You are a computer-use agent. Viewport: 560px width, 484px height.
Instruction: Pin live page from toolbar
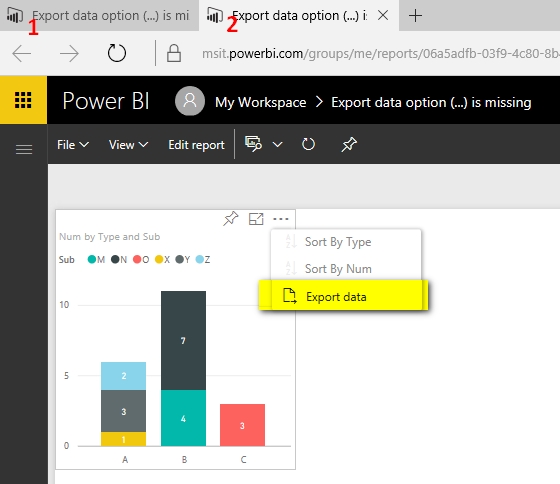(349, 144)
